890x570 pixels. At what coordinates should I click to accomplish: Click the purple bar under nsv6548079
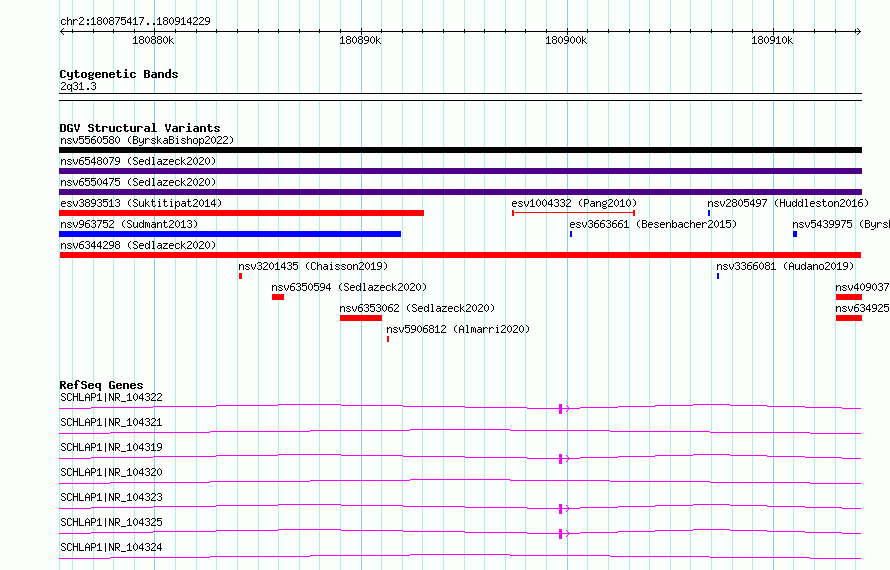pos(460,171)
